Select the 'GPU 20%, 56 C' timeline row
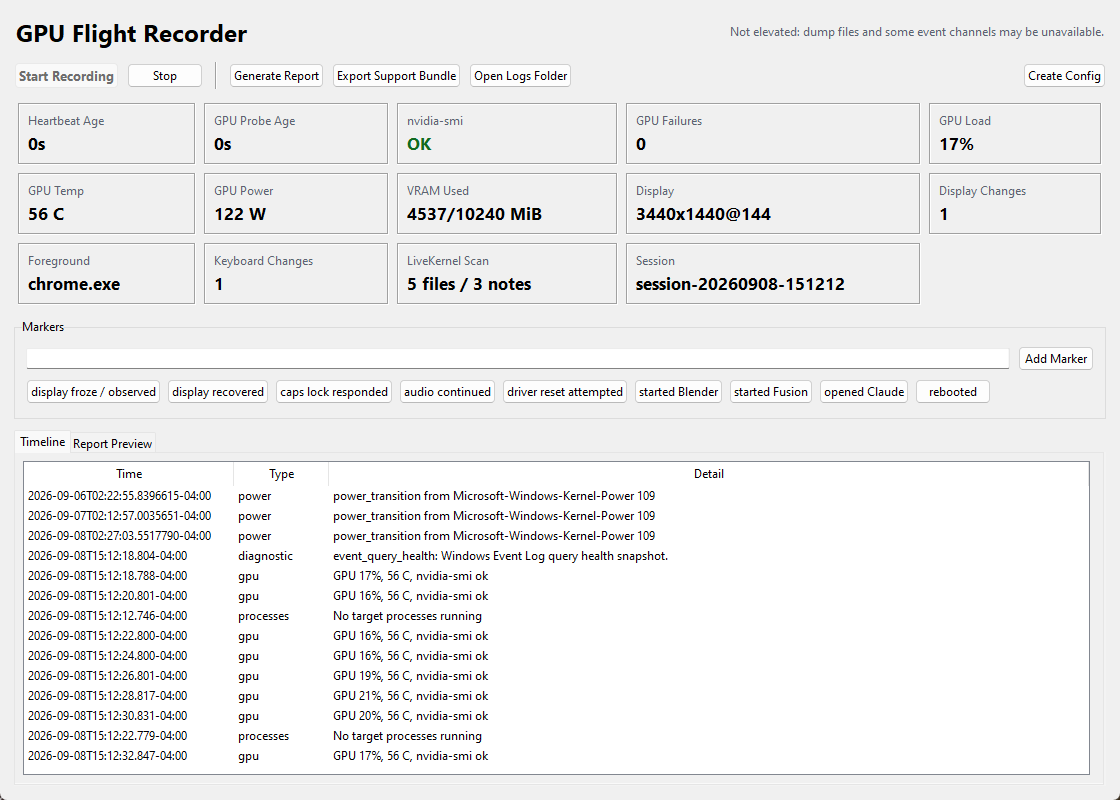This screenshot has width=1120, height=800. point(556,716)
